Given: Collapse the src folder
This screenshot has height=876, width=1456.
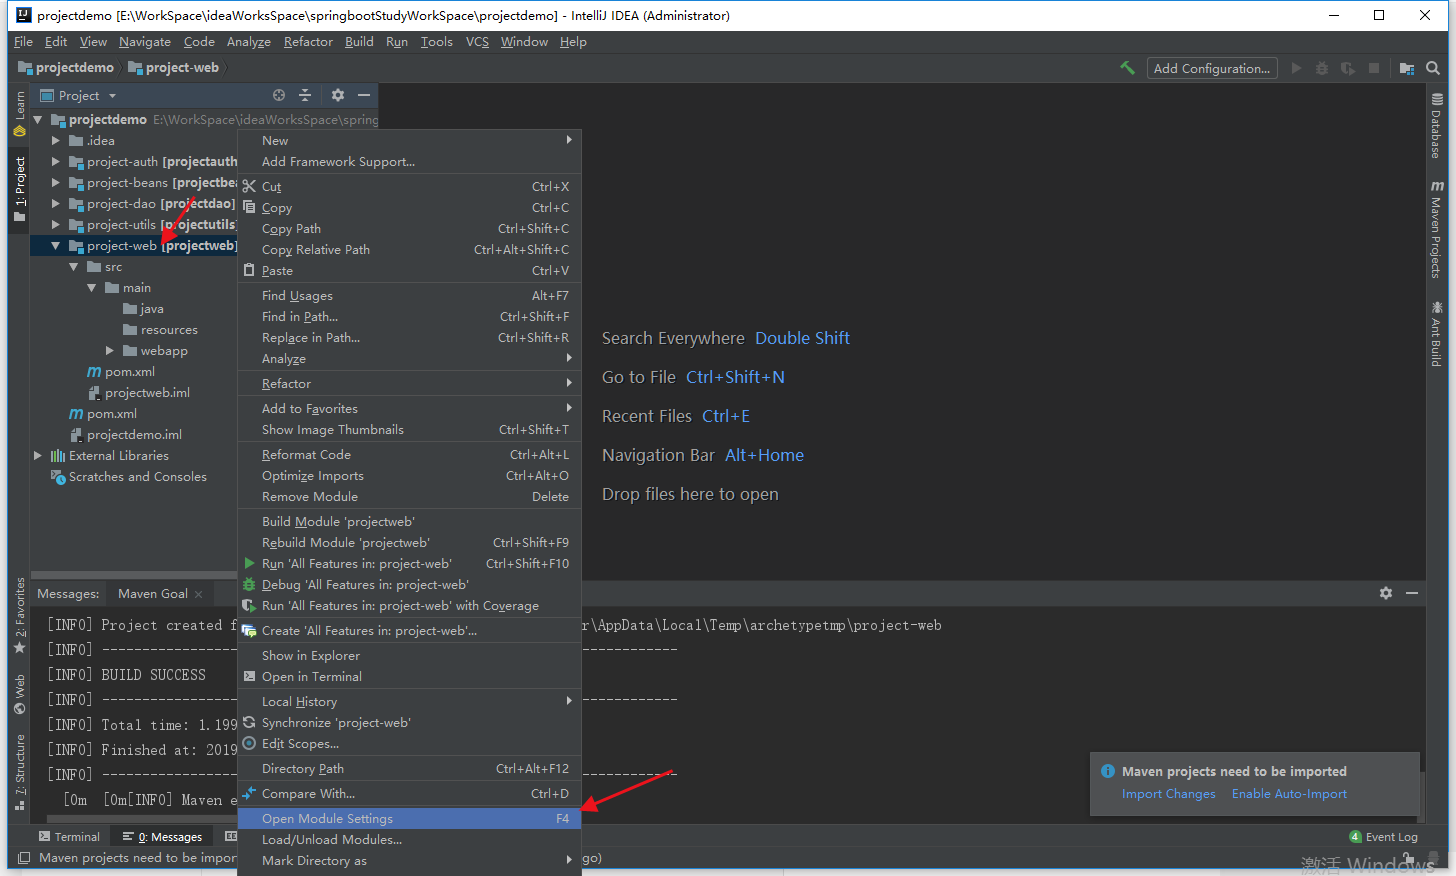Looking at the screenshot, I should 74,267.
